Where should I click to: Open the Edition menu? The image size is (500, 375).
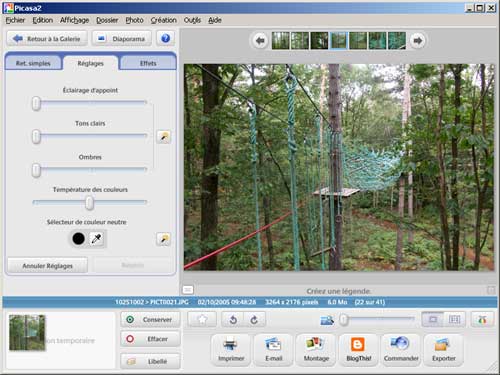[x=43, y=20]
